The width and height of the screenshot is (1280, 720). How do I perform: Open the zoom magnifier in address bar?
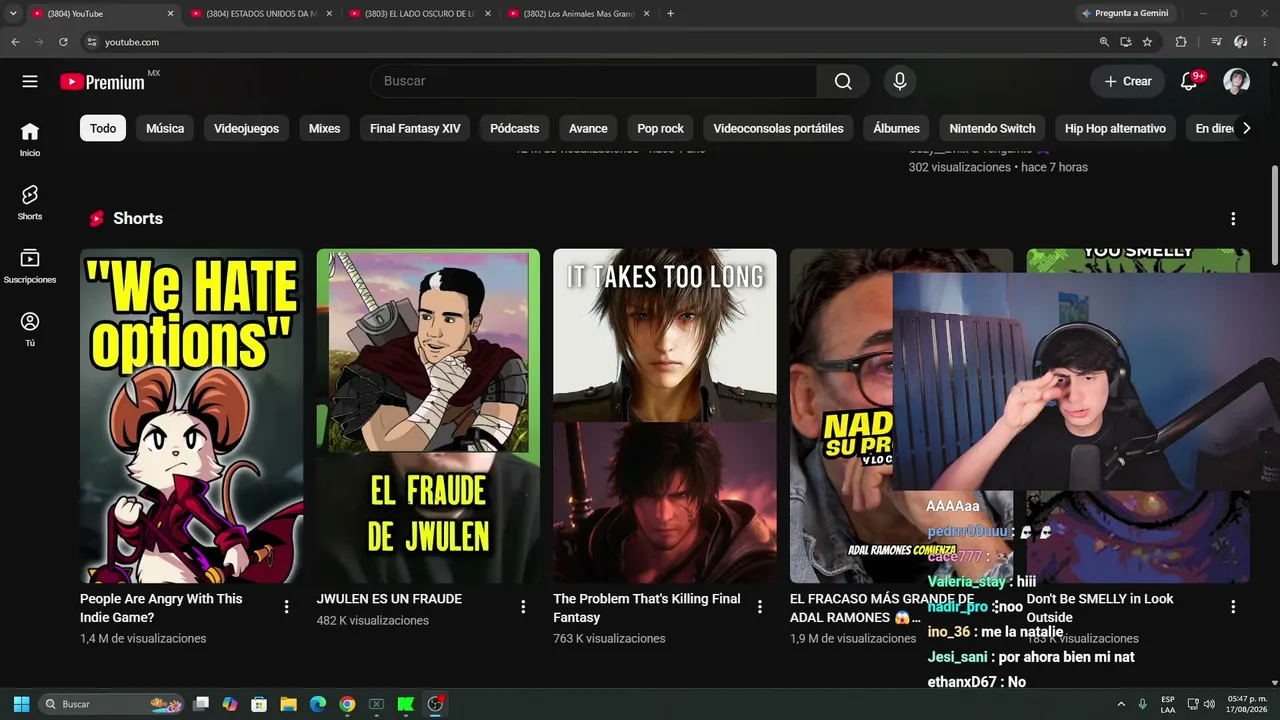click(1104, 42)
